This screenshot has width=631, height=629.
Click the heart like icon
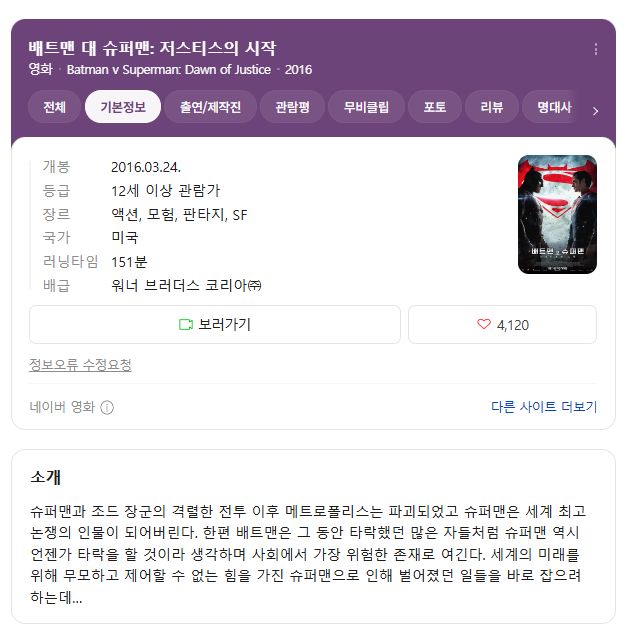tap(484, 324)
